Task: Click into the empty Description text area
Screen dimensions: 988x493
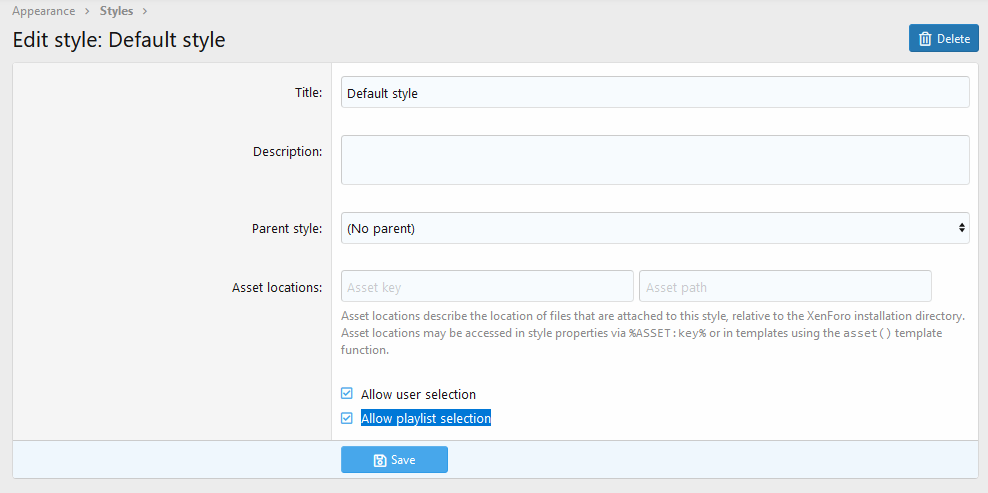Action: pos(655,160)
